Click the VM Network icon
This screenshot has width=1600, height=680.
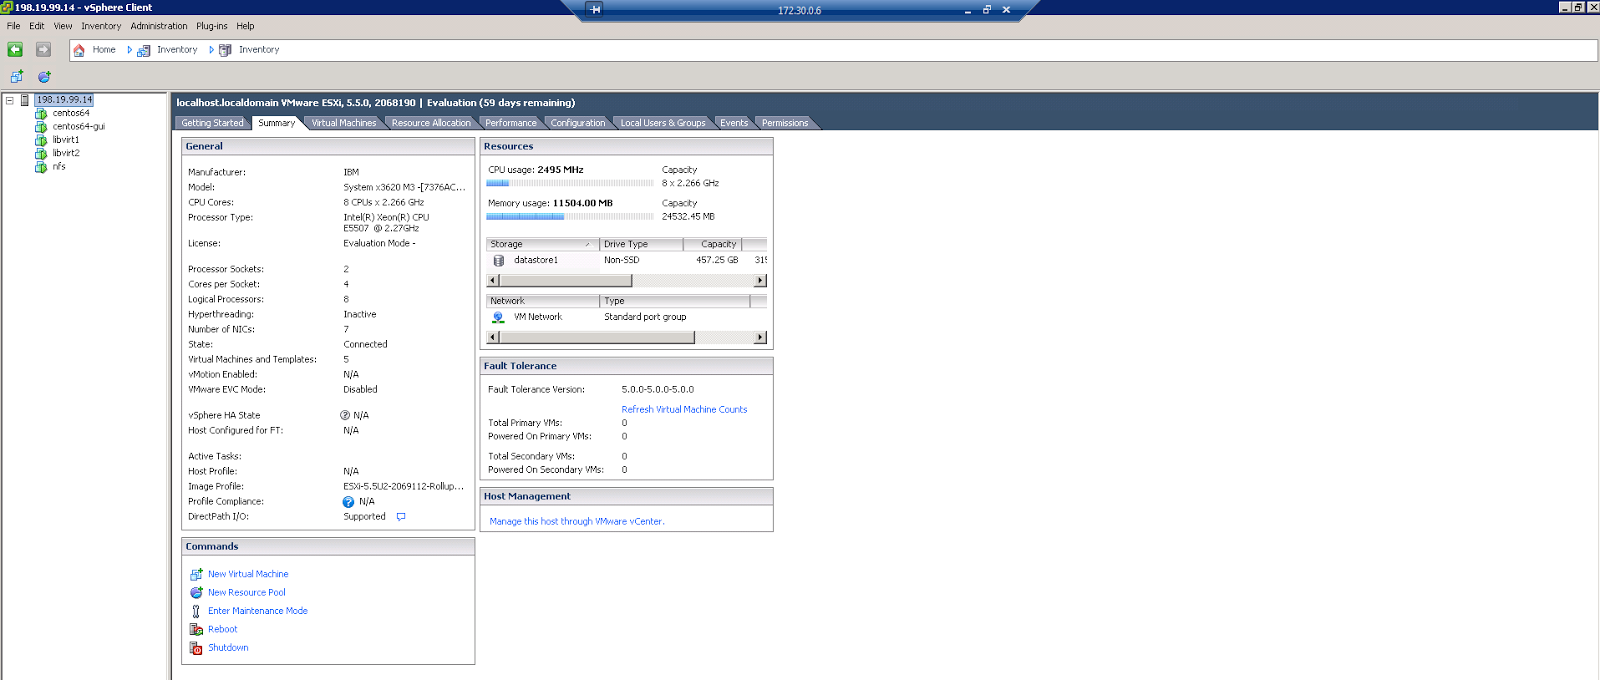pyautogui.click(x=498, y=317)
